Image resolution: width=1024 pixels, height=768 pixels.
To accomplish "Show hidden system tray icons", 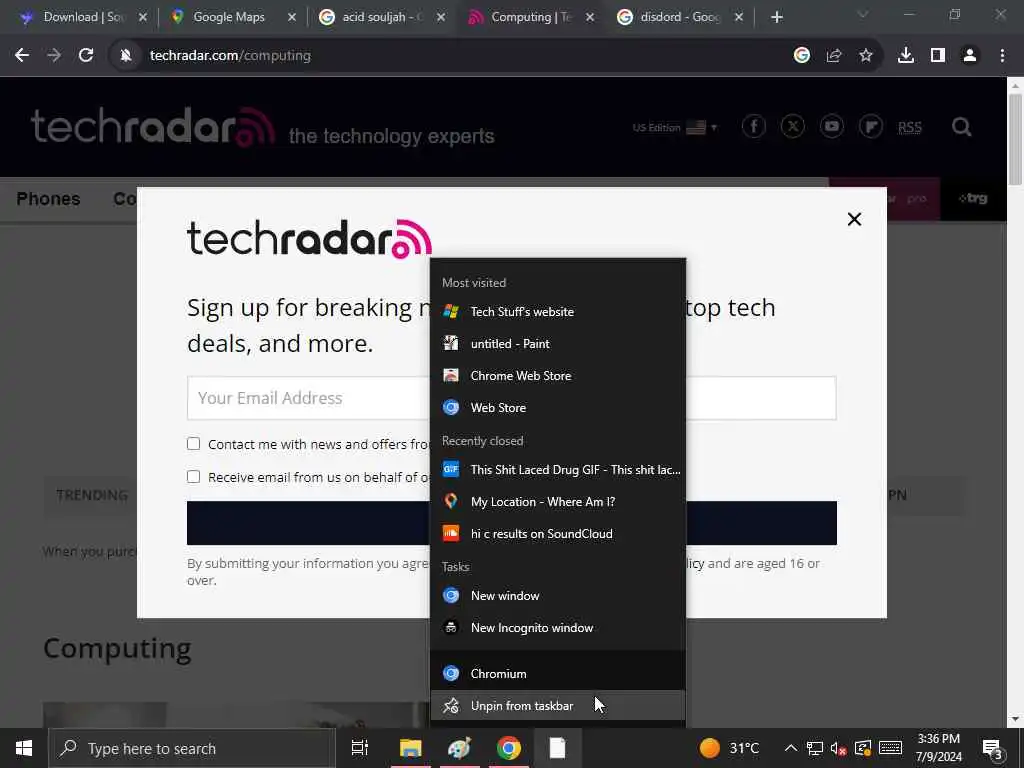I will point(790,748).
